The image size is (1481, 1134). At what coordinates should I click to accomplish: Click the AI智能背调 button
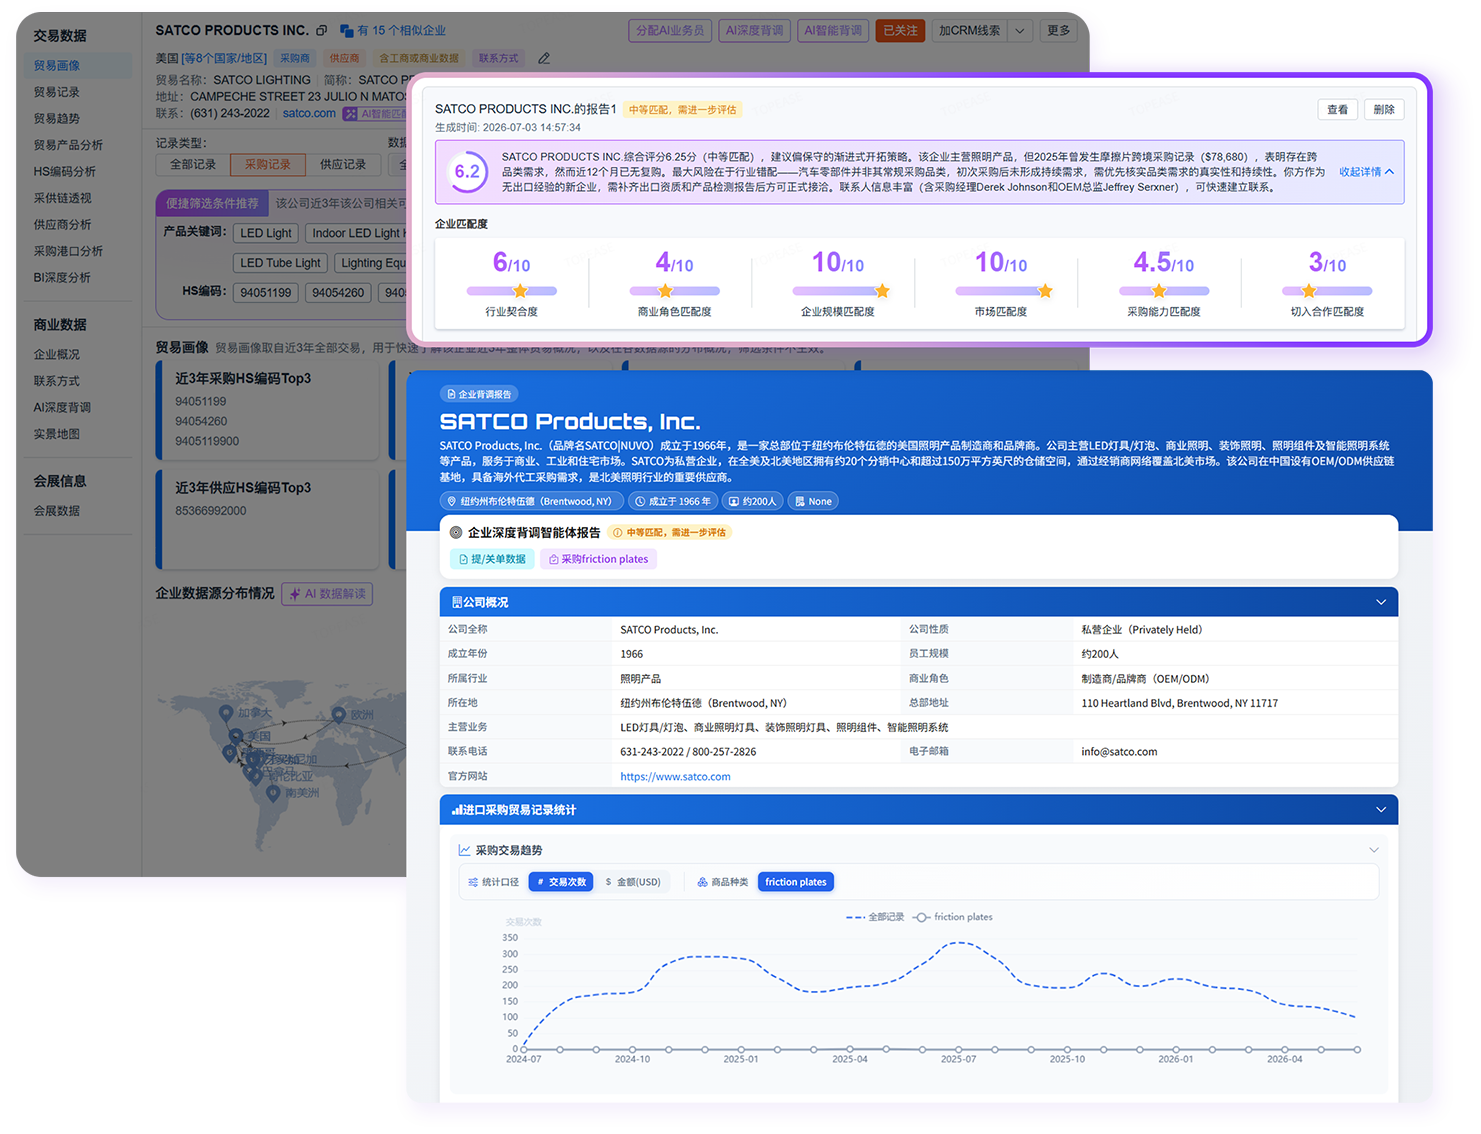pyautogui.click(x=833, y=31)
